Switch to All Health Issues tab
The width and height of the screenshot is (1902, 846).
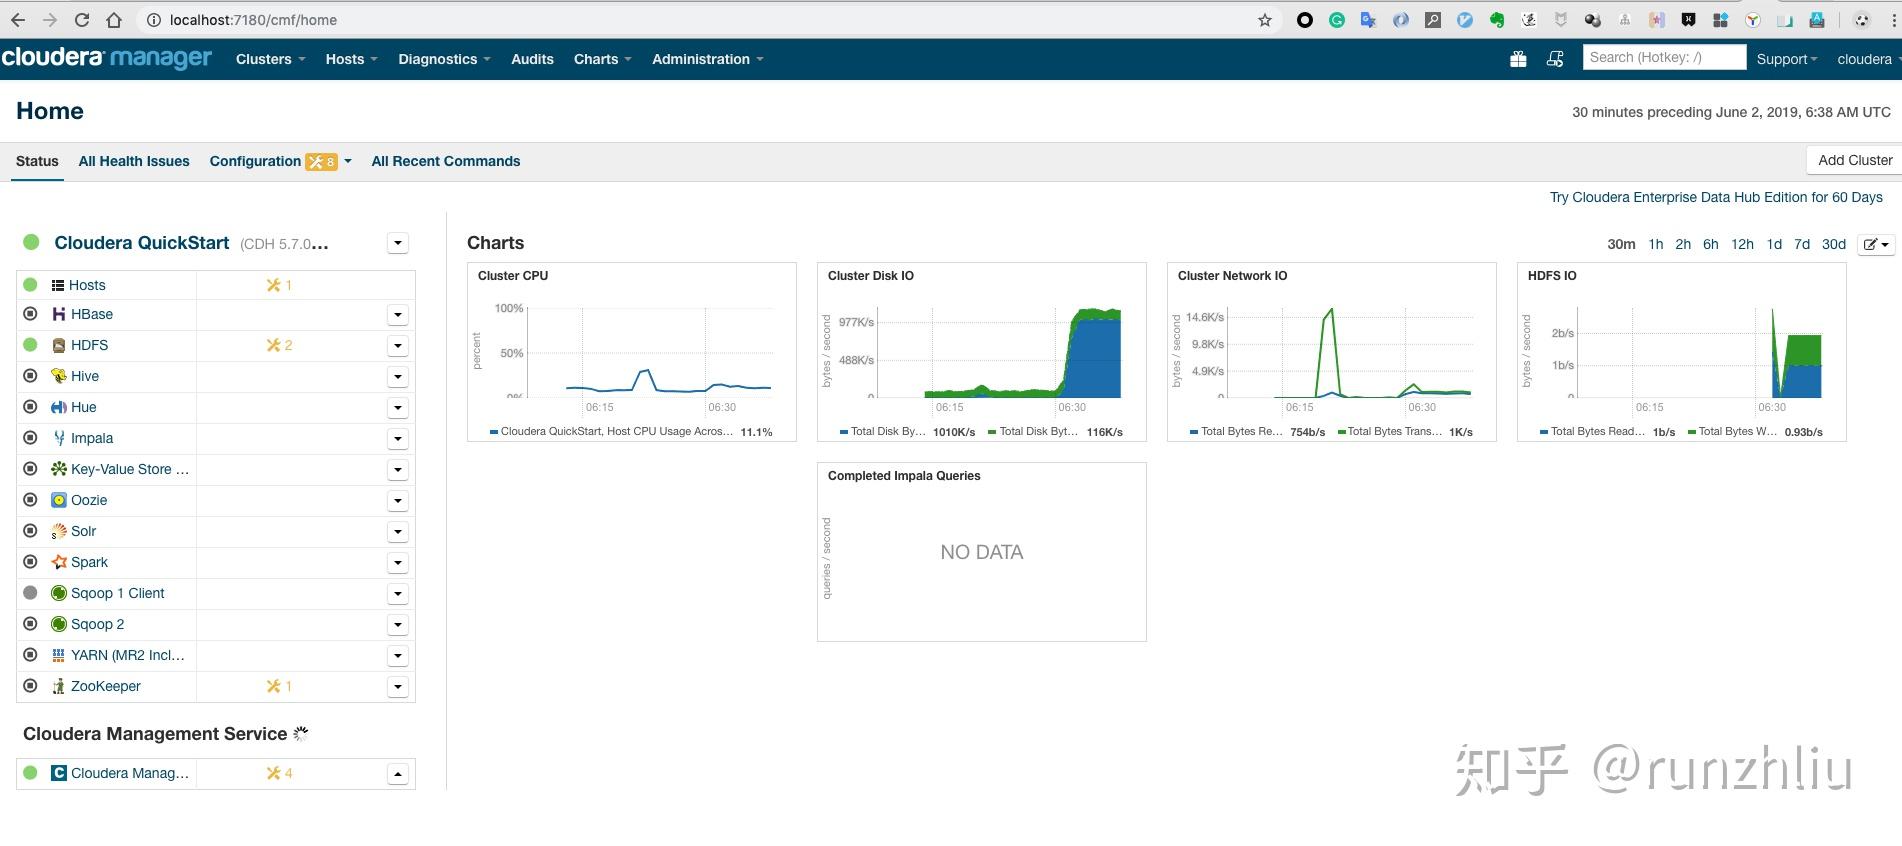[134, 161]
